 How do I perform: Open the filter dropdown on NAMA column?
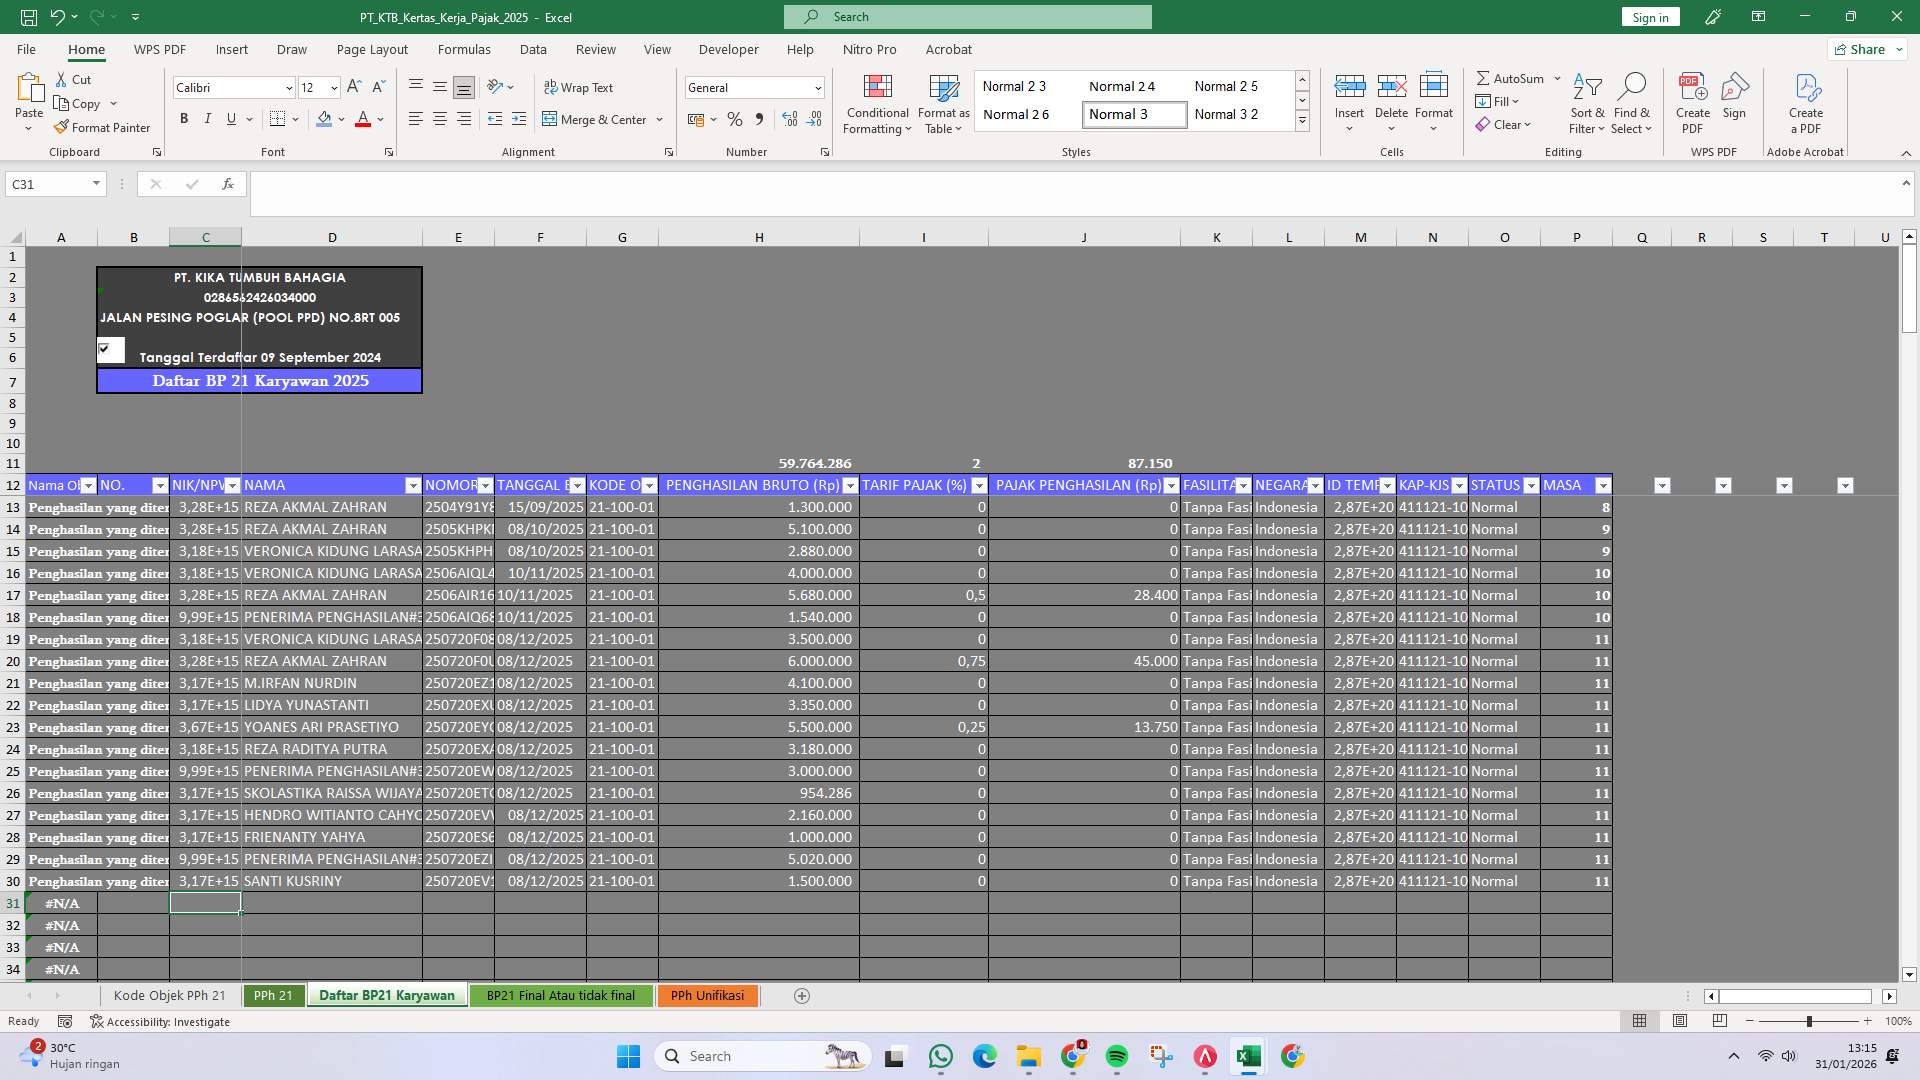tap(414, 485)
